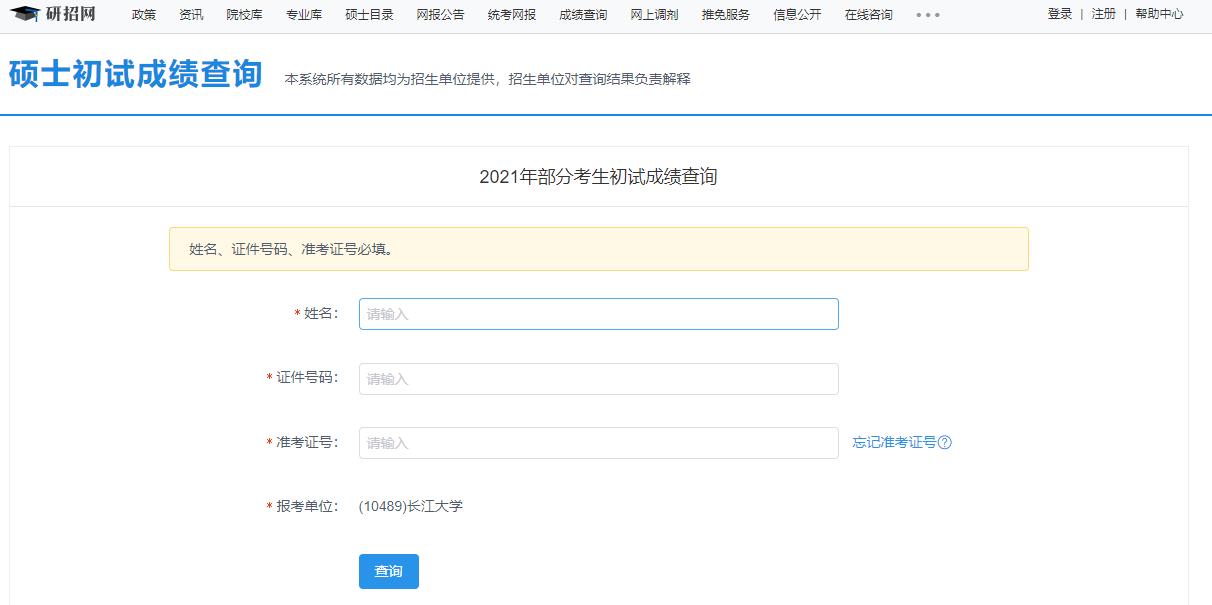Click the question mark help icon beside 忘记准考证号
Image resolution: width=1212 pixels, height=605 pixels.
(x=945, y=442)
